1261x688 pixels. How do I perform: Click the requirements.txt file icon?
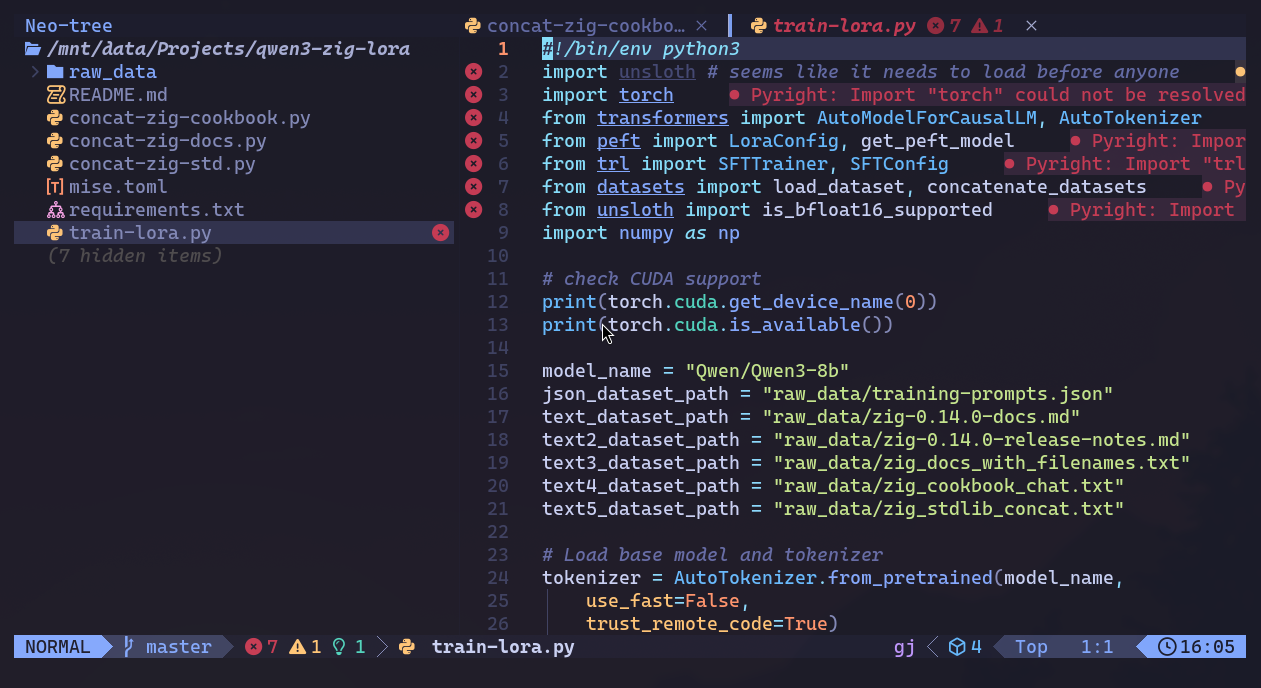[55, 210]
